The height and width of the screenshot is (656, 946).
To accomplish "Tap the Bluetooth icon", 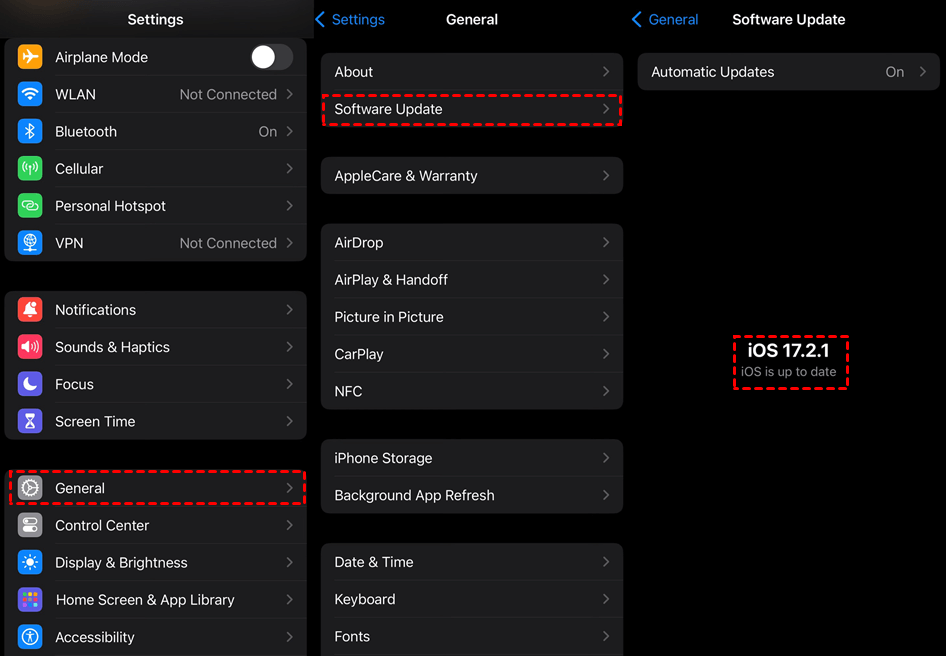I will [x=30, y=132].
